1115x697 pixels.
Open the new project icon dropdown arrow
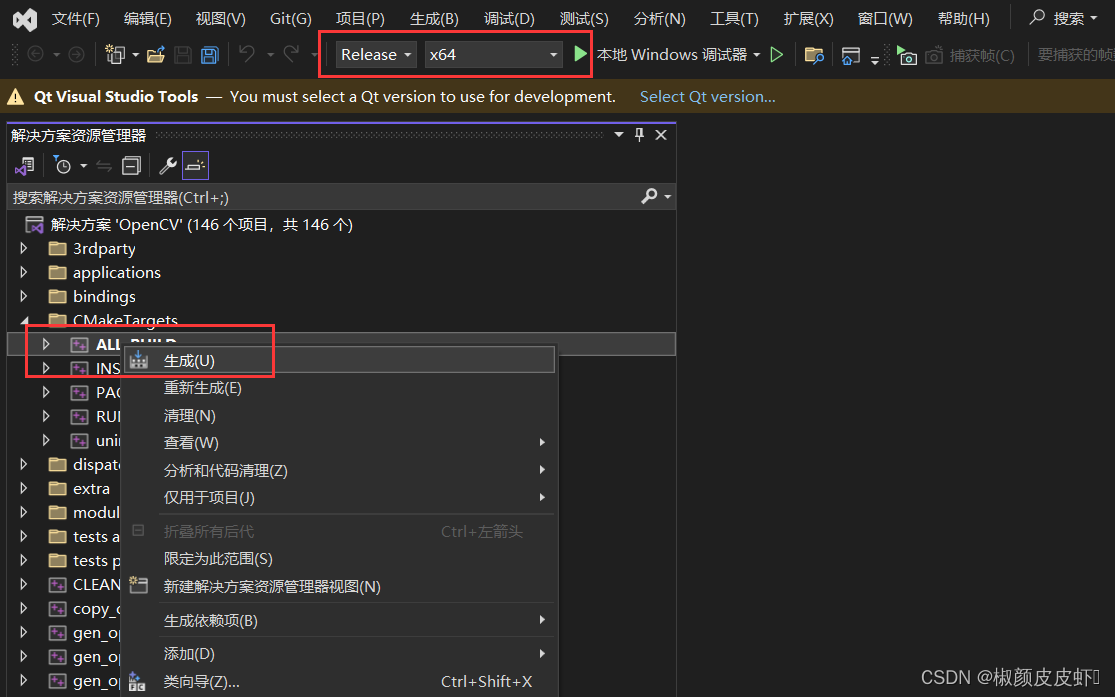135,55
